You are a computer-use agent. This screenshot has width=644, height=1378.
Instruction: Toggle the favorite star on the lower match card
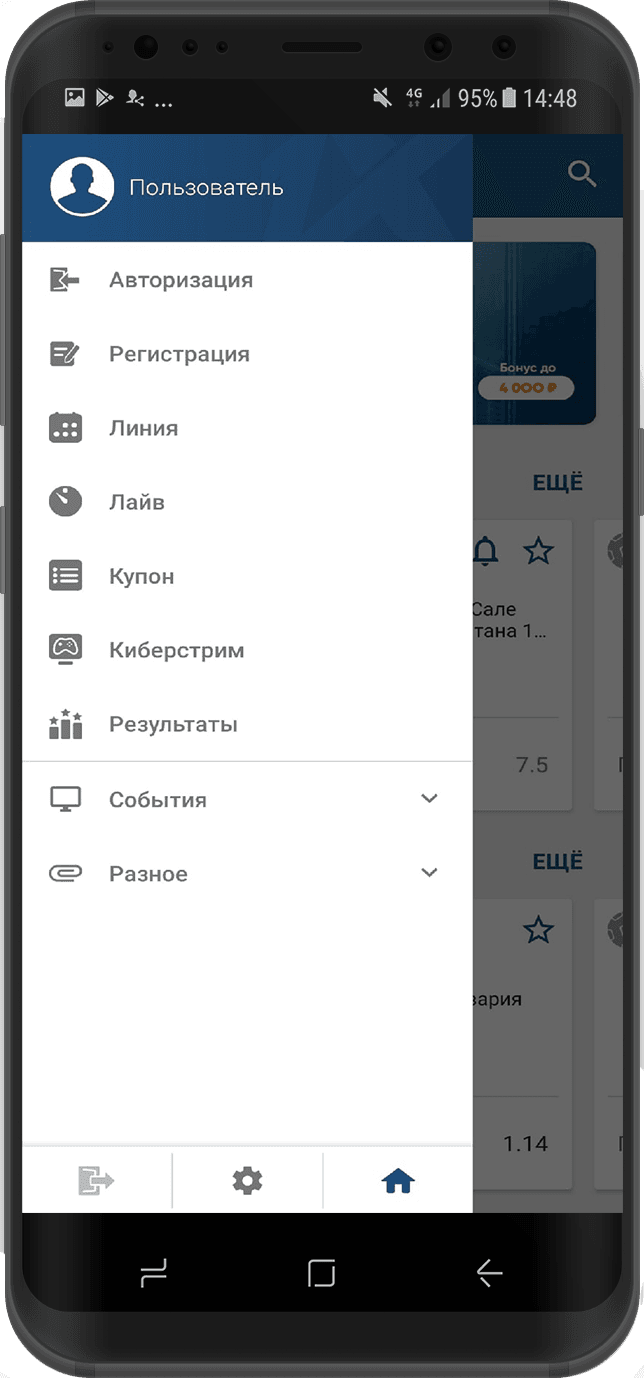coord(539,930)
